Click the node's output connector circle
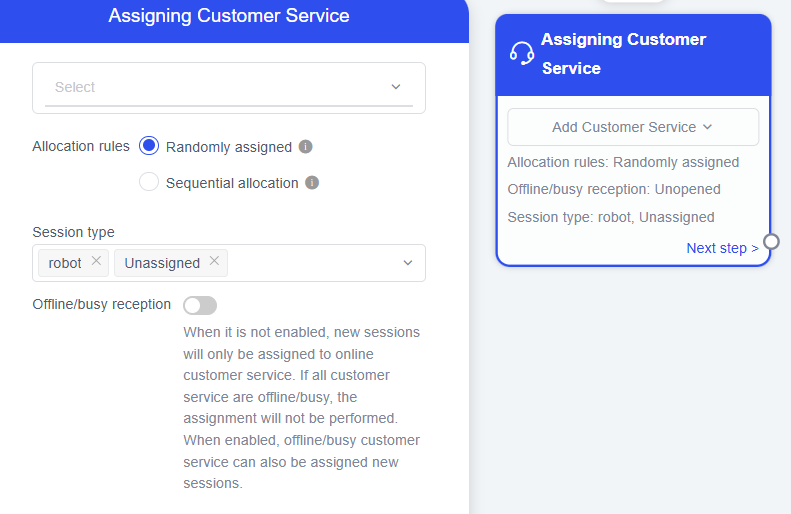791x514 pixels. pyautogui.click(x=771, y=241)
